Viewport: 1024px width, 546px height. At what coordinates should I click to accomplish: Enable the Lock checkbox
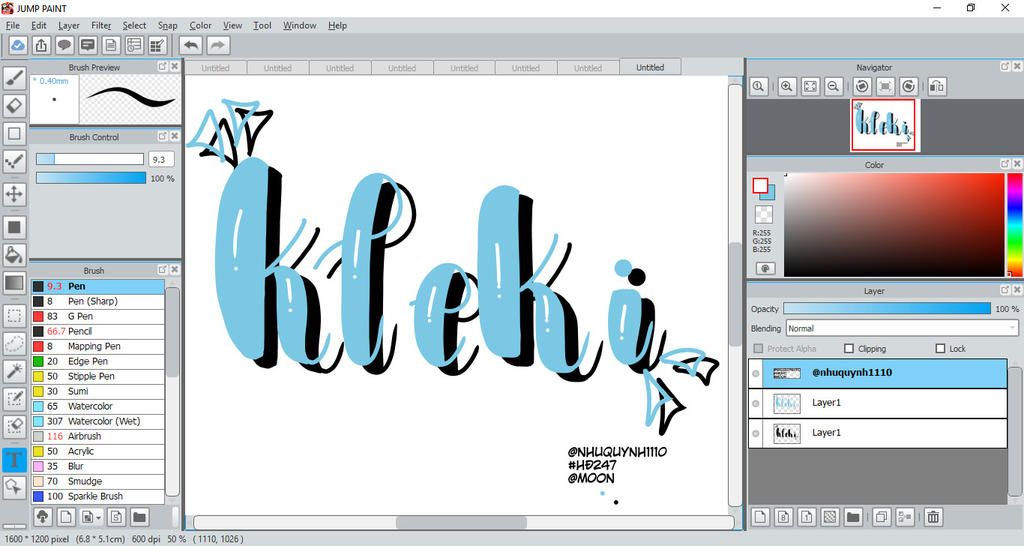click(x=940, y=349)
